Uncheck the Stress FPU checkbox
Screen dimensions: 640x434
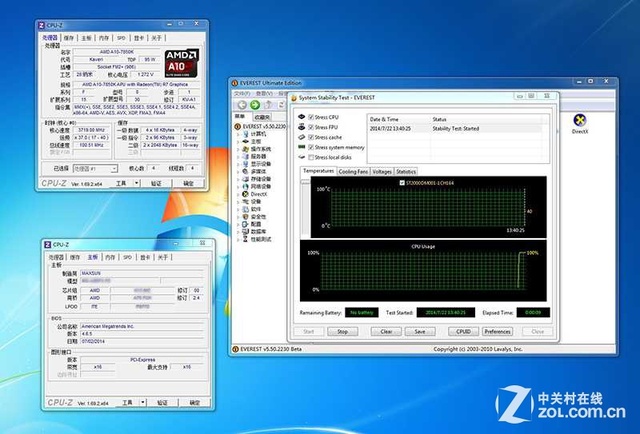tap(311, 127)
